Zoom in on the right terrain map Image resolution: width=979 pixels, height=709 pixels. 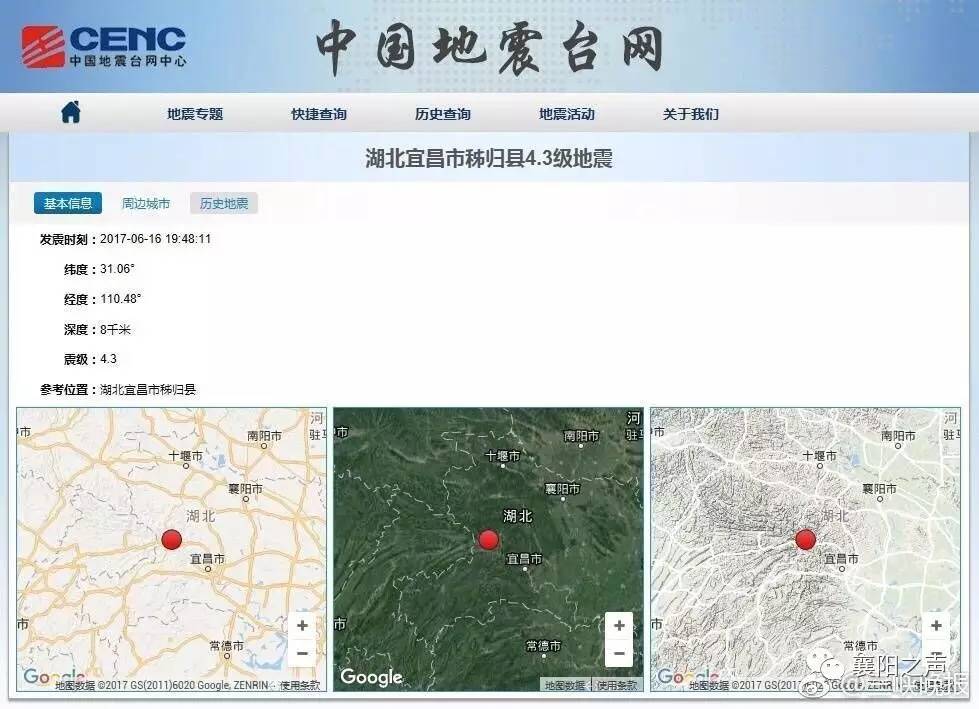(x=934, y=625)
